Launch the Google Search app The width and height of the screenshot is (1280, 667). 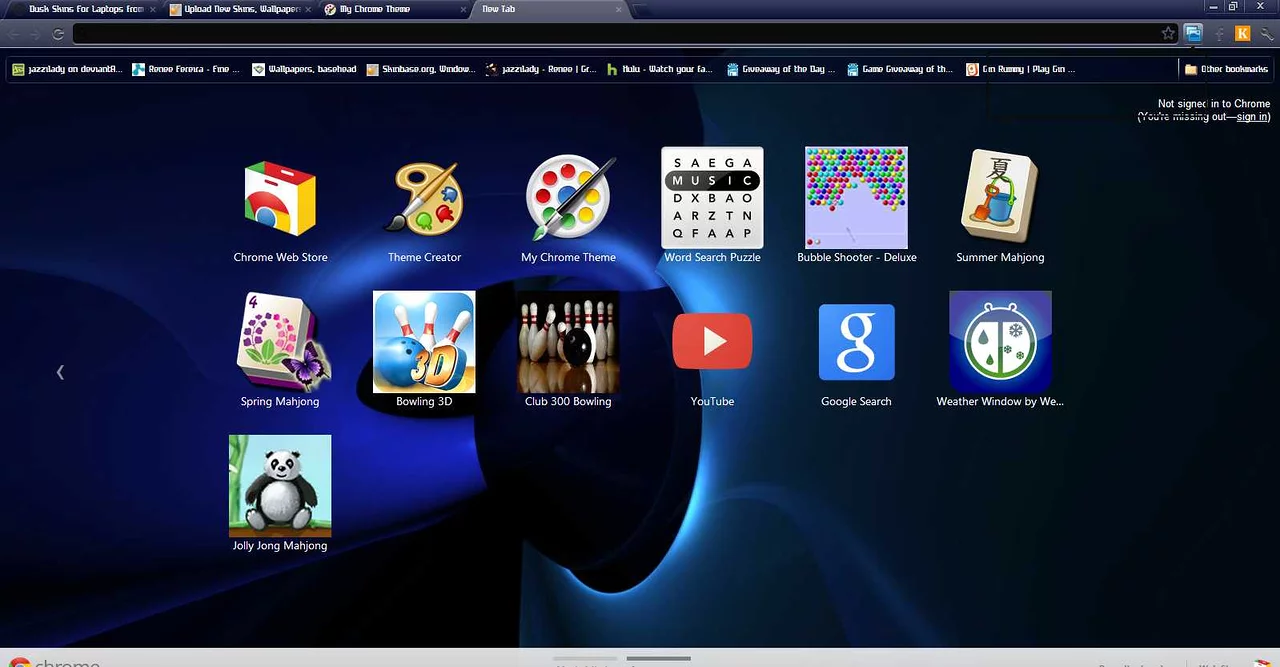[x=856, y=343]
